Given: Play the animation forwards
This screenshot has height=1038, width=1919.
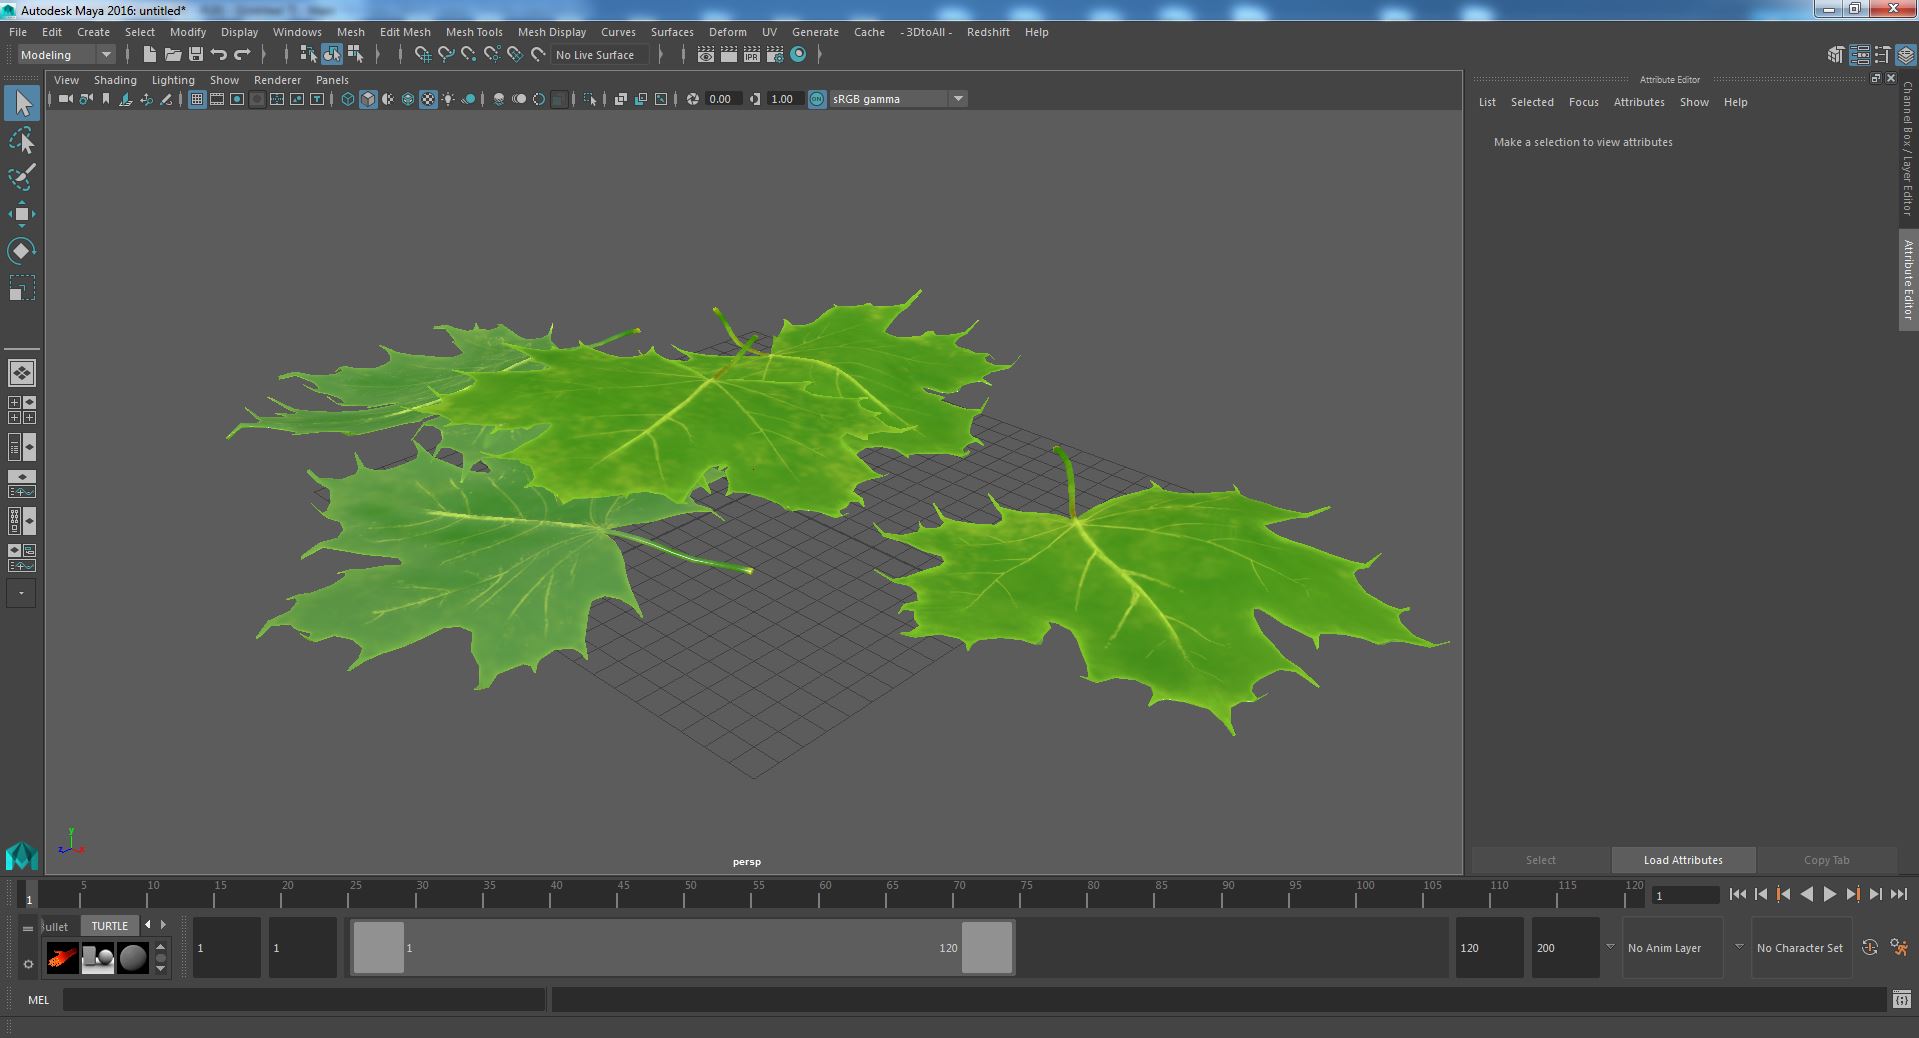Looking at the screenshot, I should pyautogui.click(x=1830, y=895).
